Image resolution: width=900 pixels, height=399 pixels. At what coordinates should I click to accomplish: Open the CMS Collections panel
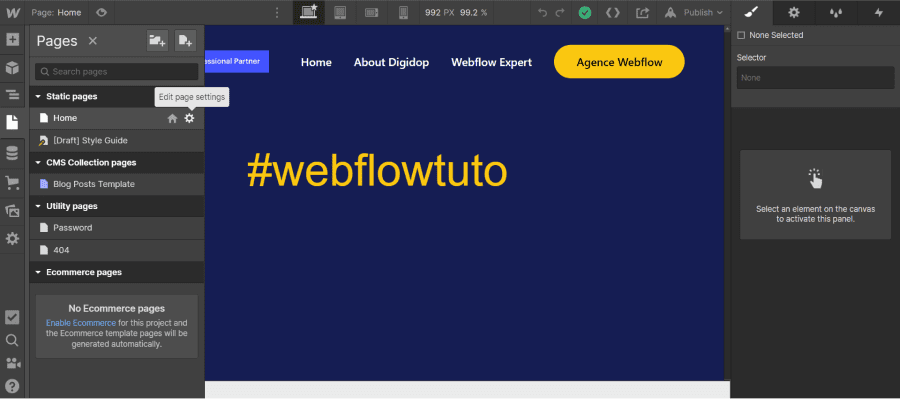click(x=12, y=153)
